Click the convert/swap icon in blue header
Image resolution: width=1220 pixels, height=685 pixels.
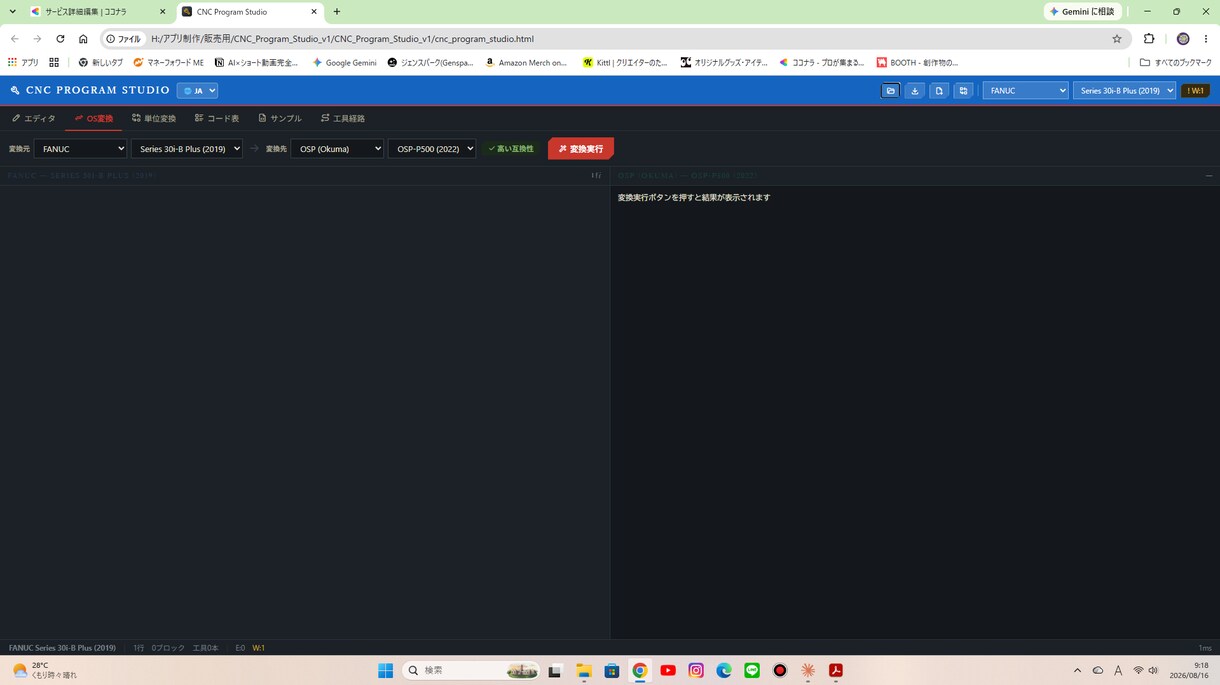(963, 91)
